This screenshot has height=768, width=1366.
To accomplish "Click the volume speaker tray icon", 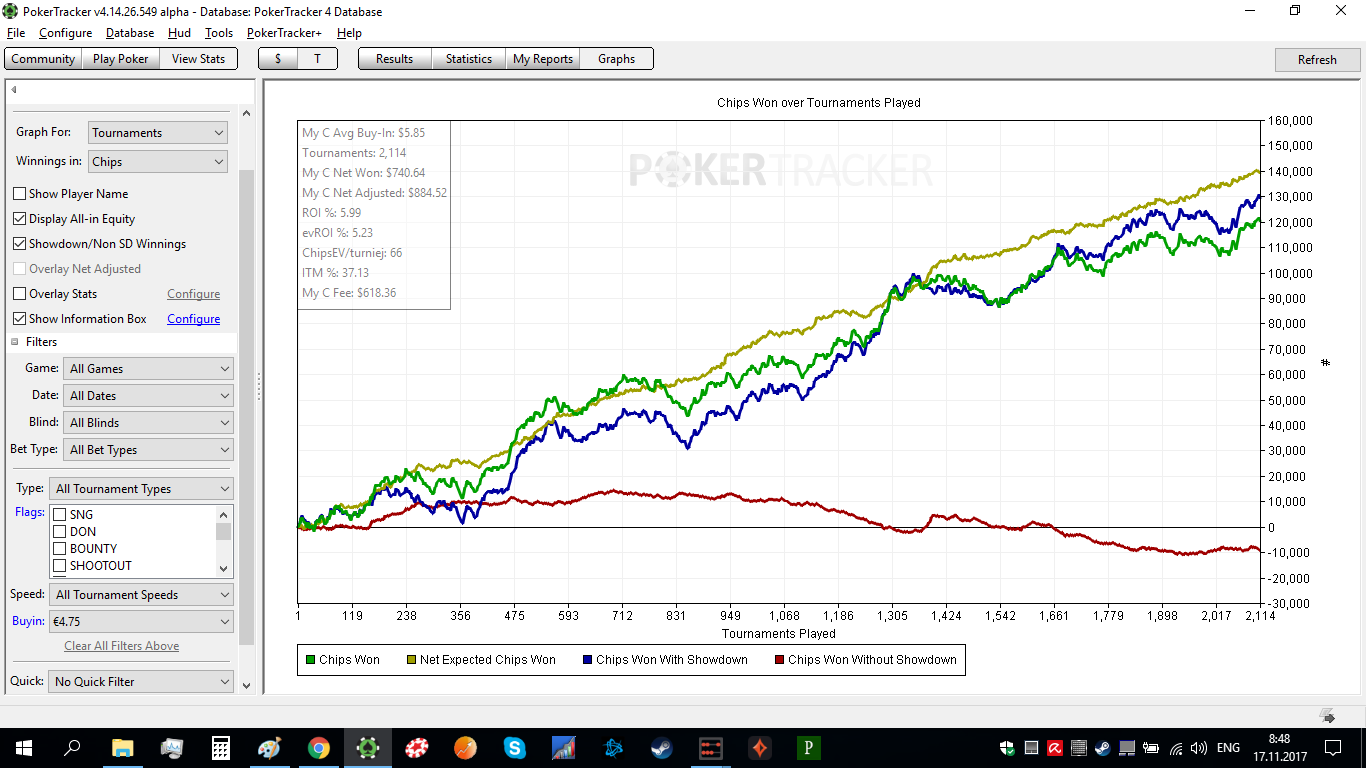I will click(x=1198, y=747).
